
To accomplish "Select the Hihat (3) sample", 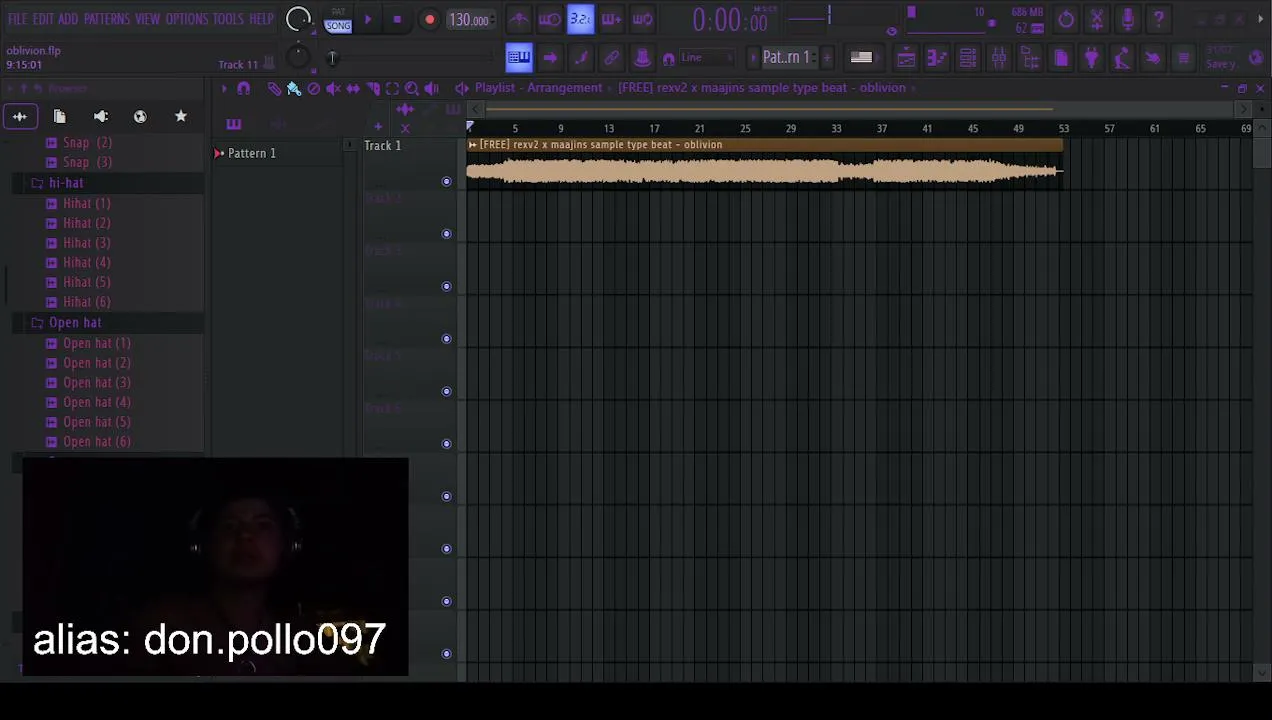I will click(x=87, y=243).
